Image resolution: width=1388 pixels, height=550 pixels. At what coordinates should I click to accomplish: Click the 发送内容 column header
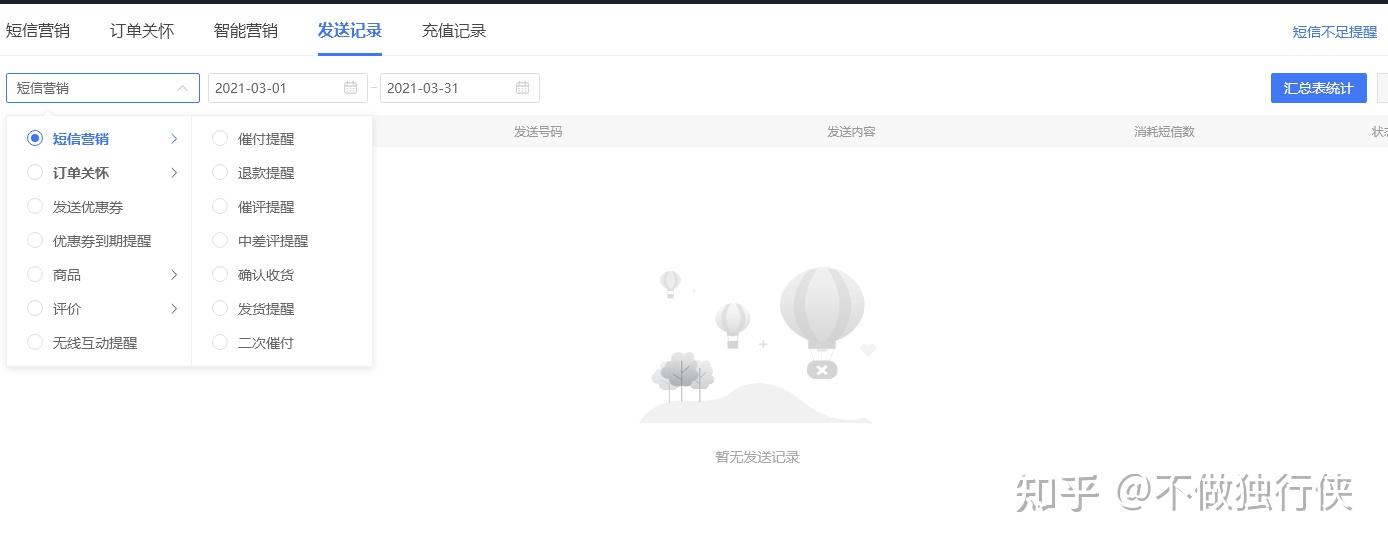click(x=851, y=132)
